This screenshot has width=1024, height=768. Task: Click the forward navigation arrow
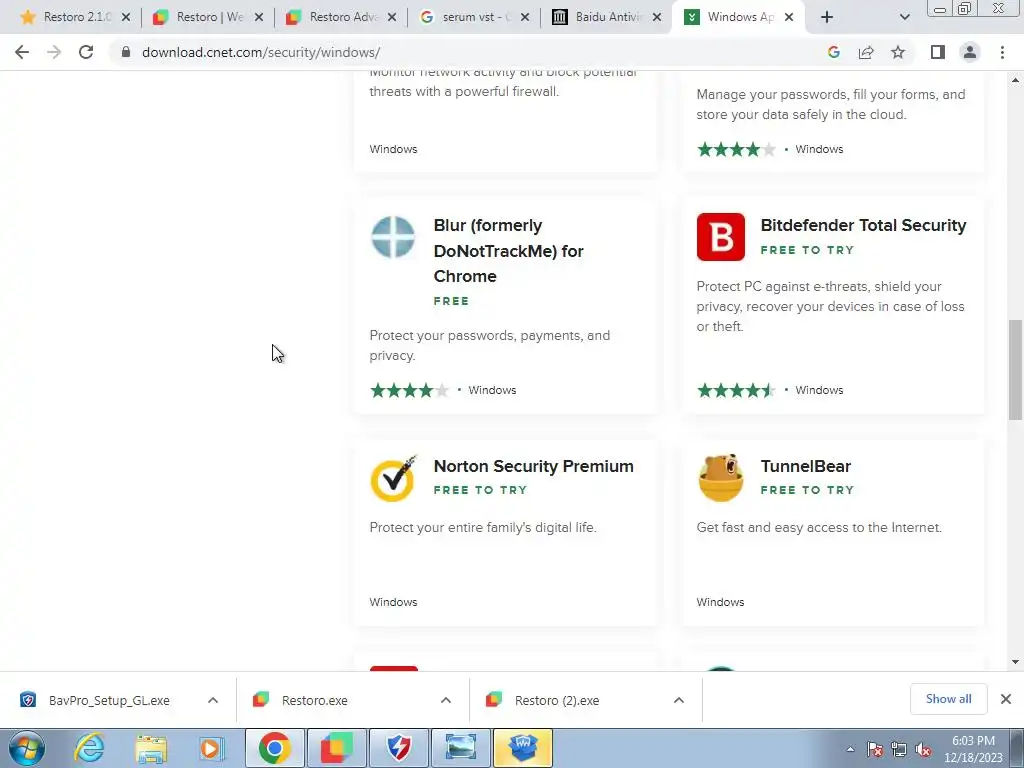pyautogui.click(x=54, y=52)
